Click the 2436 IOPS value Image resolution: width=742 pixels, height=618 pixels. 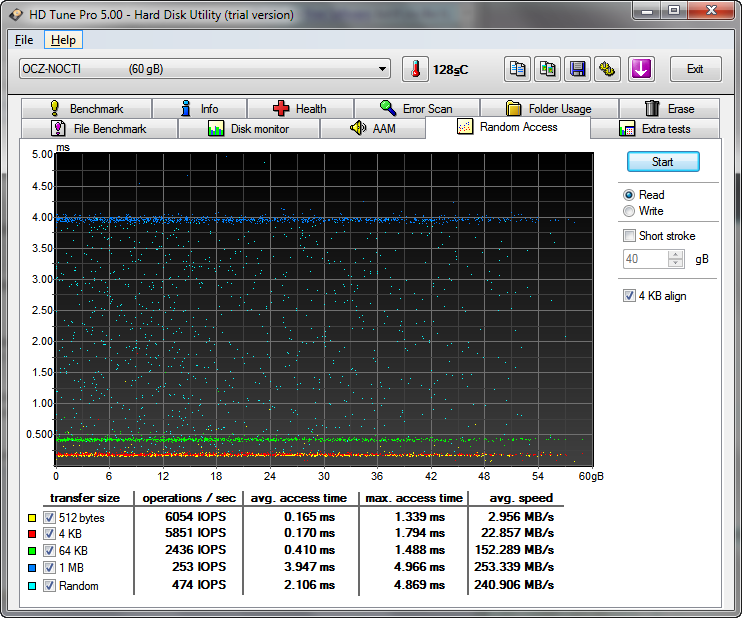[x=195, y=550]
